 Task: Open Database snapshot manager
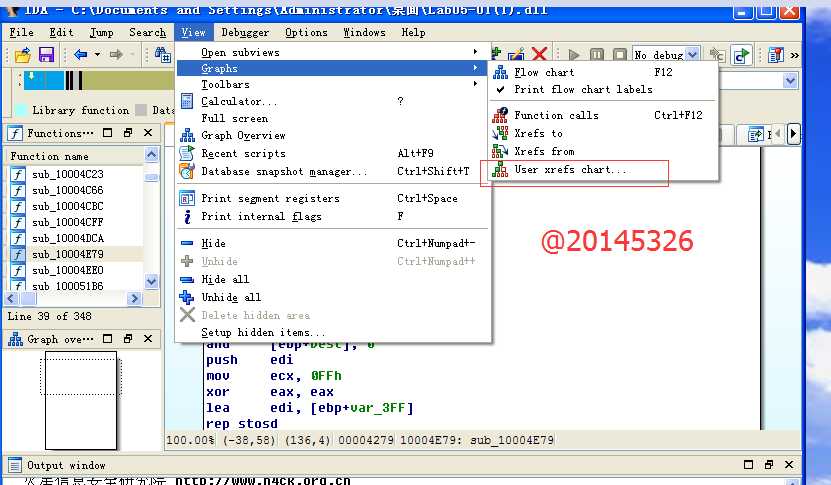point(333,171)
